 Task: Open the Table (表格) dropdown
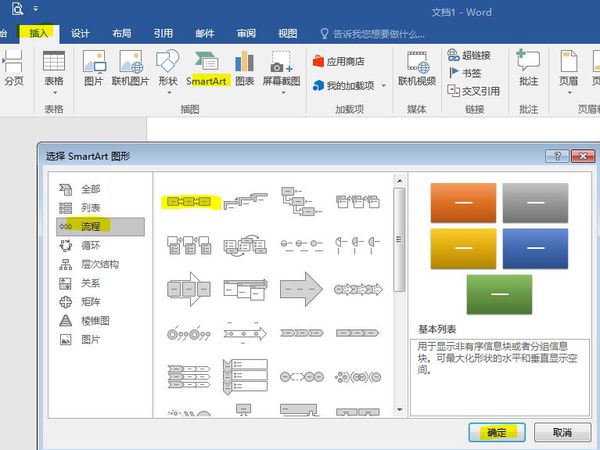tap(54, 73)
